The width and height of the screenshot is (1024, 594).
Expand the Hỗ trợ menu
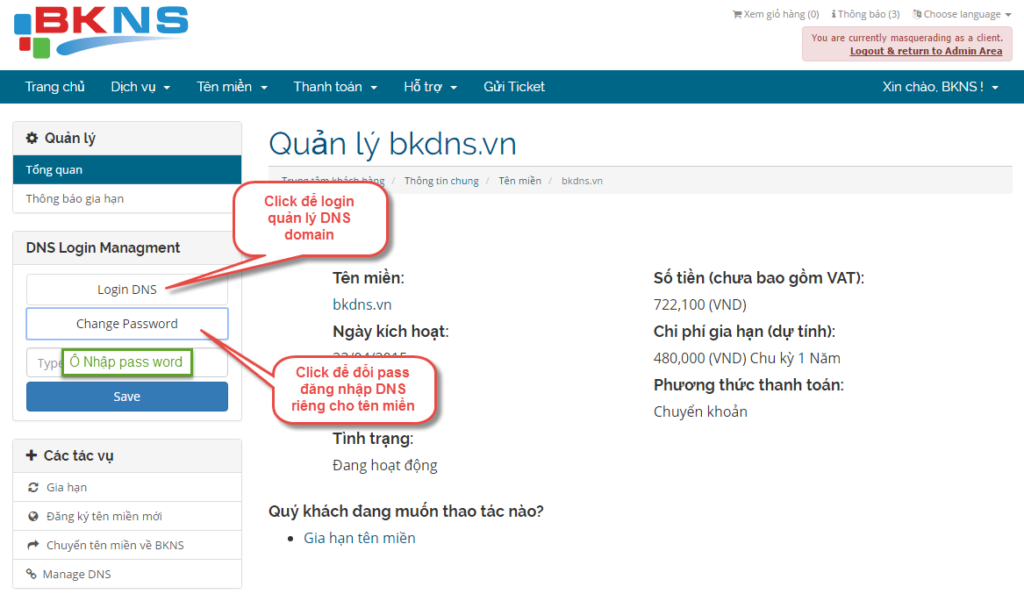pos(430,87)
